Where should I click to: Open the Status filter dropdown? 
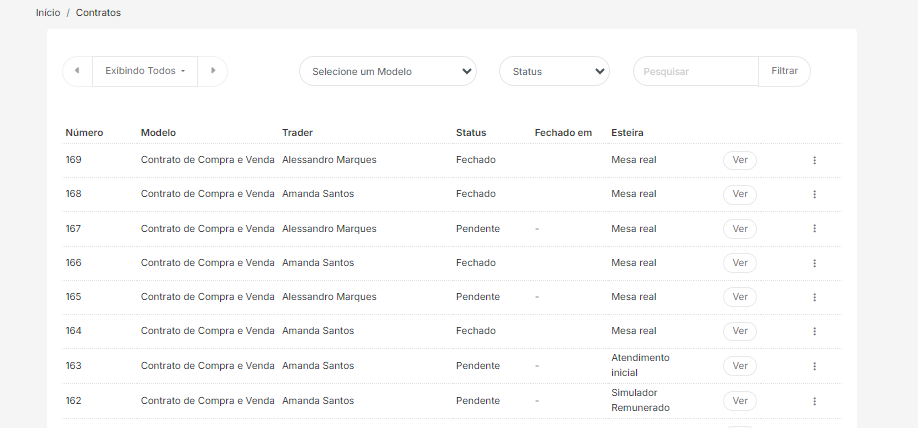[554, 71]
